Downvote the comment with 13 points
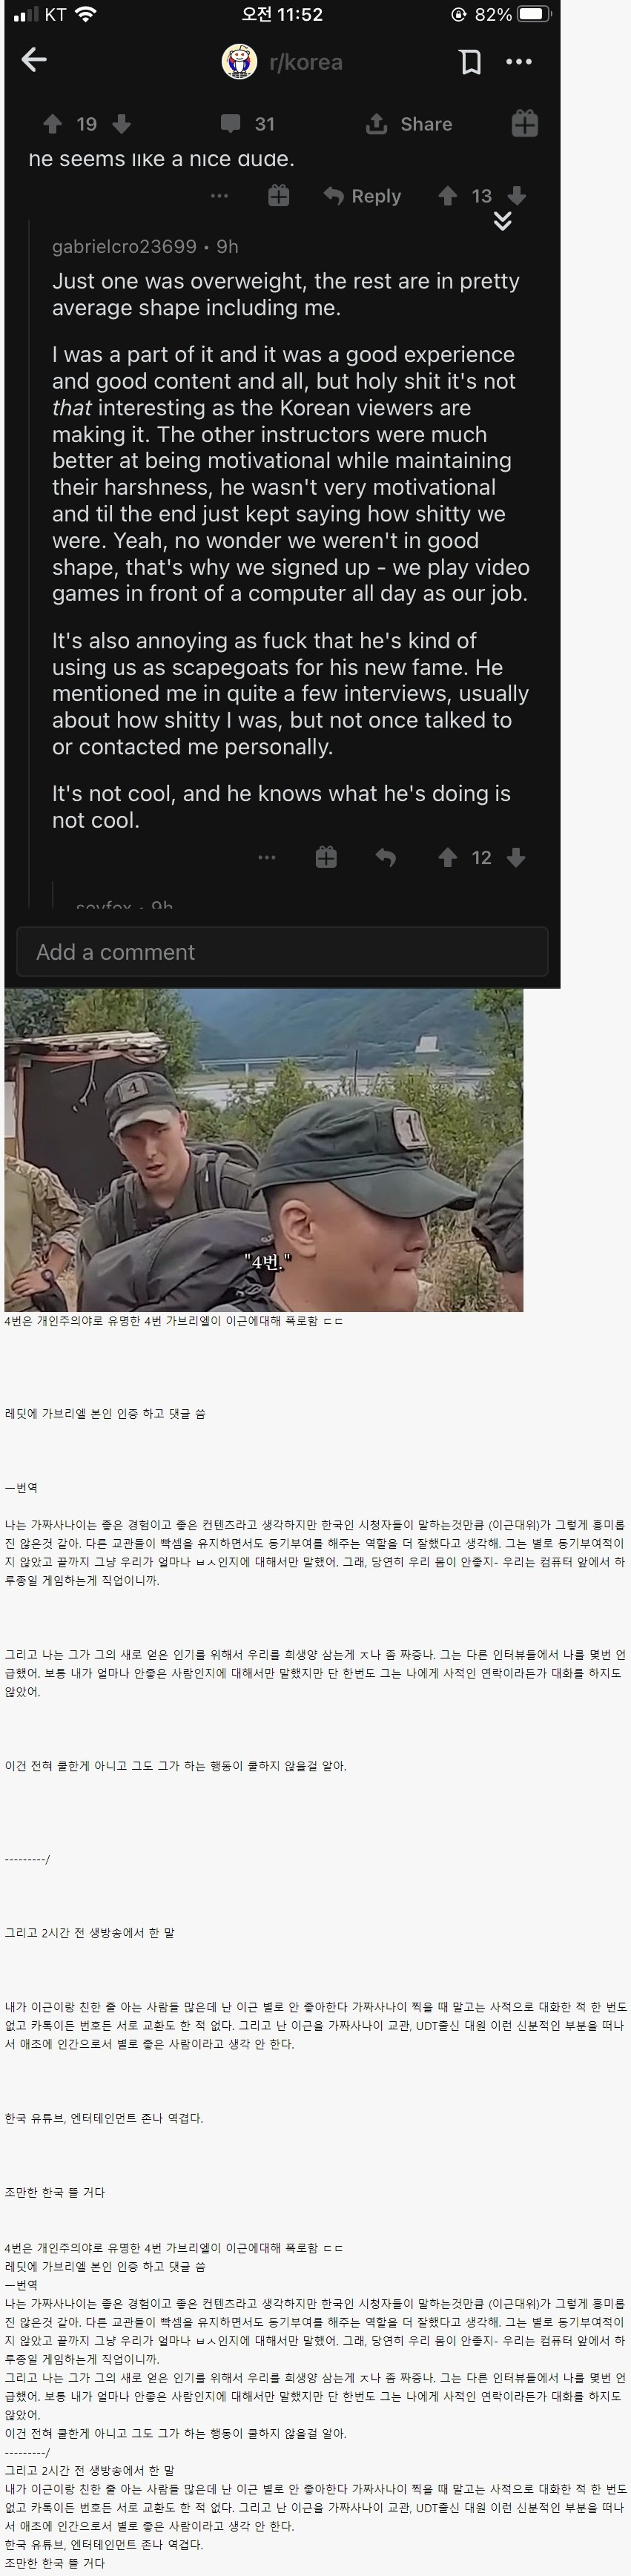This screenshot has height=2576, width=631. [517, 196]
